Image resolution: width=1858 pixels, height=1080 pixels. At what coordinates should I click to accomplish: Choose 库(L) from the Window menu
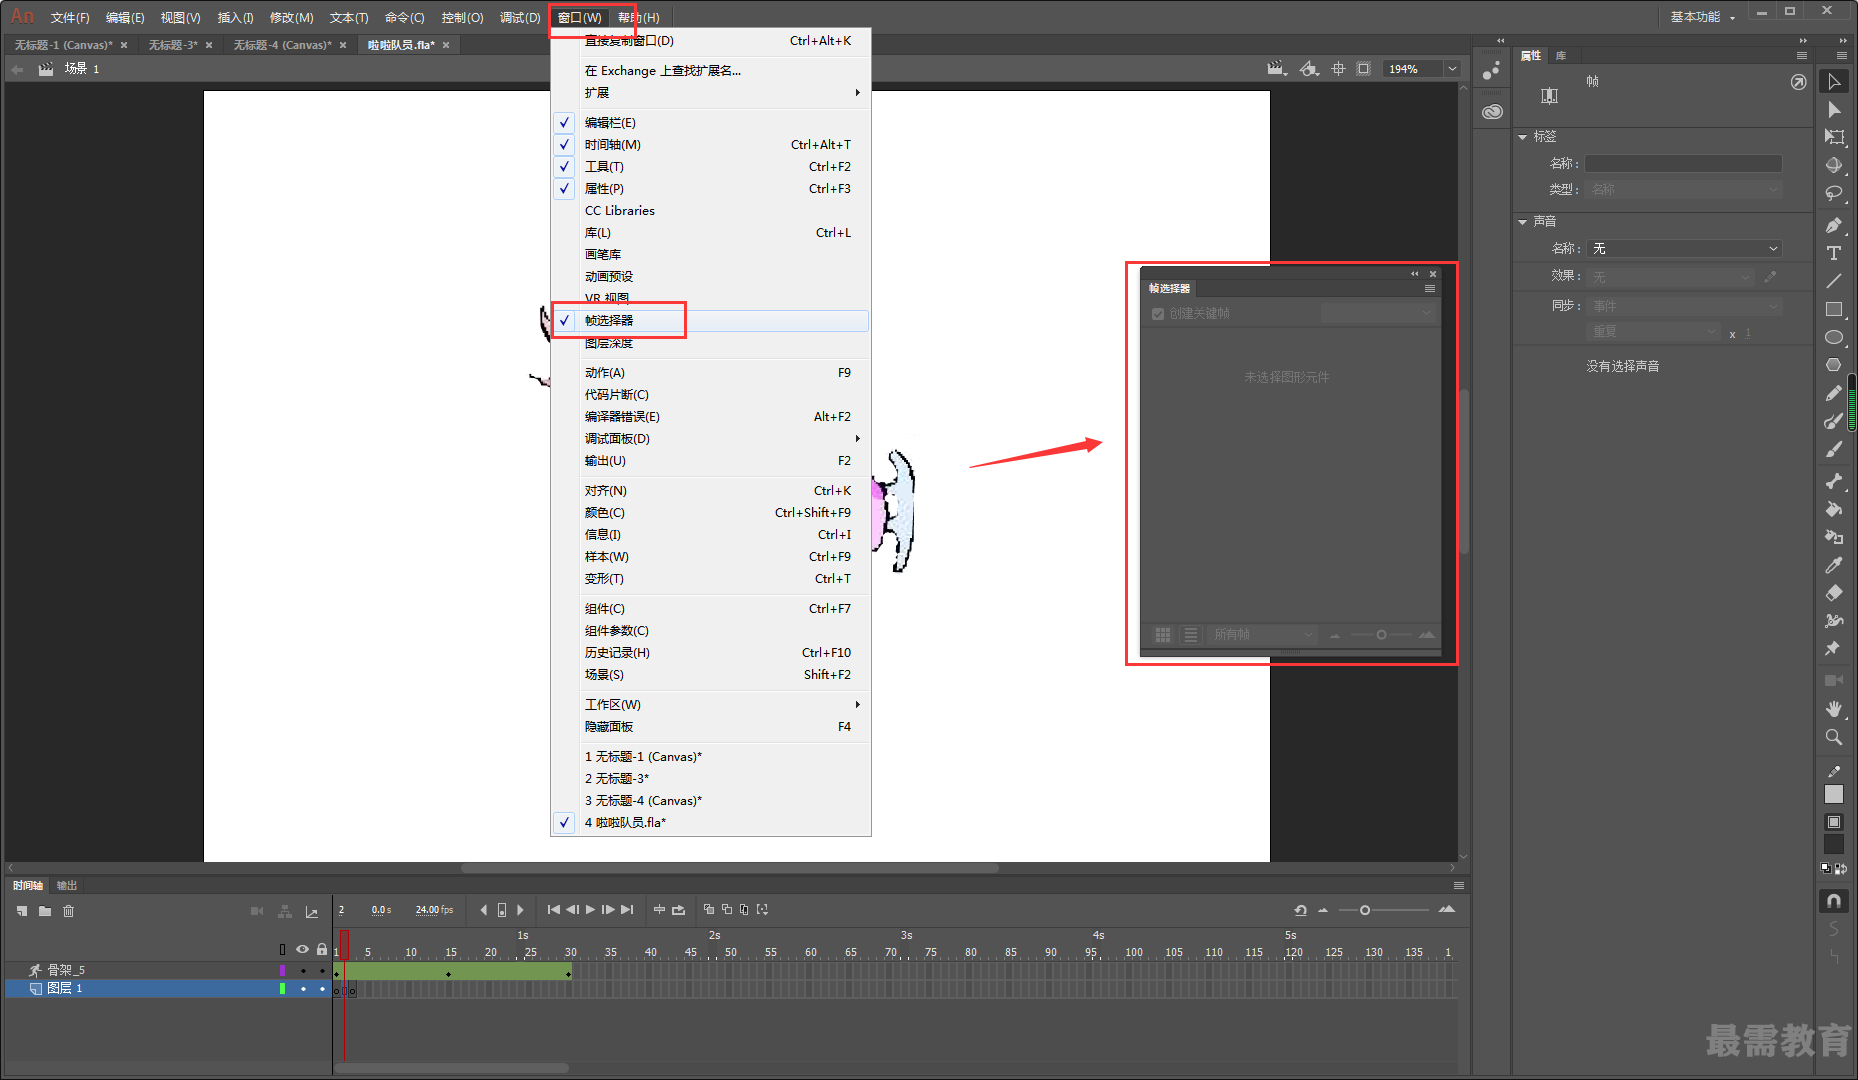coord(710,233)
